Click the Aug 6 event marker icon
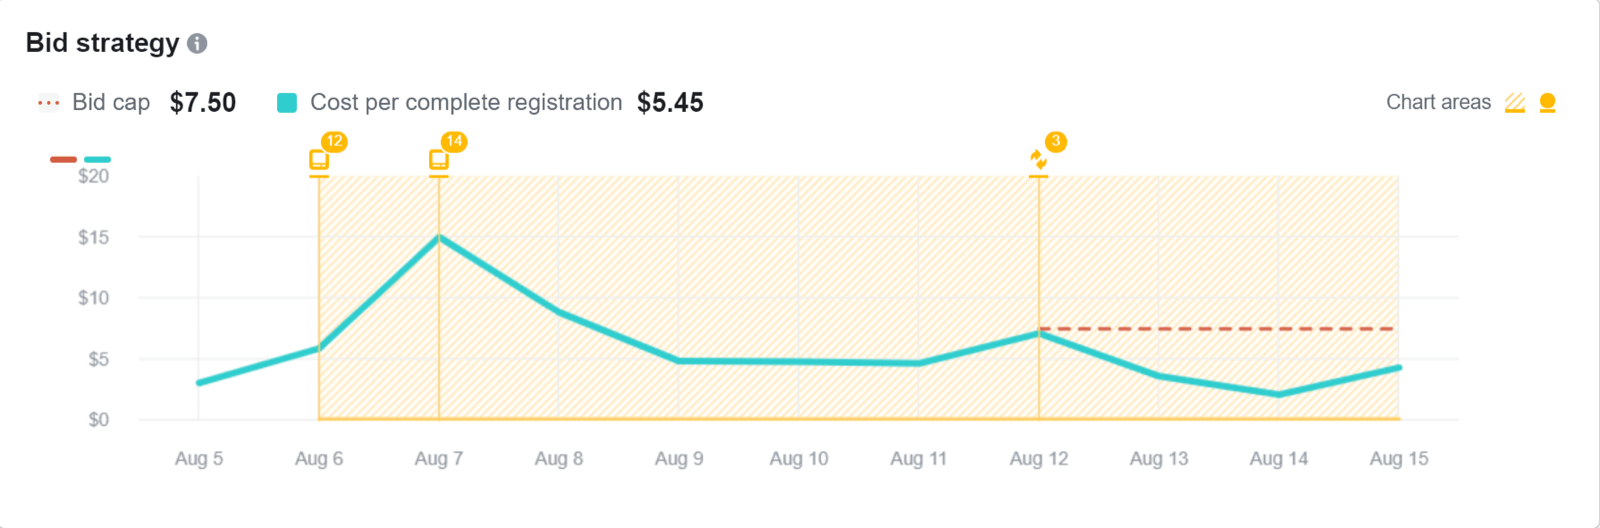Screen dimensions: 1600x528 319,160
